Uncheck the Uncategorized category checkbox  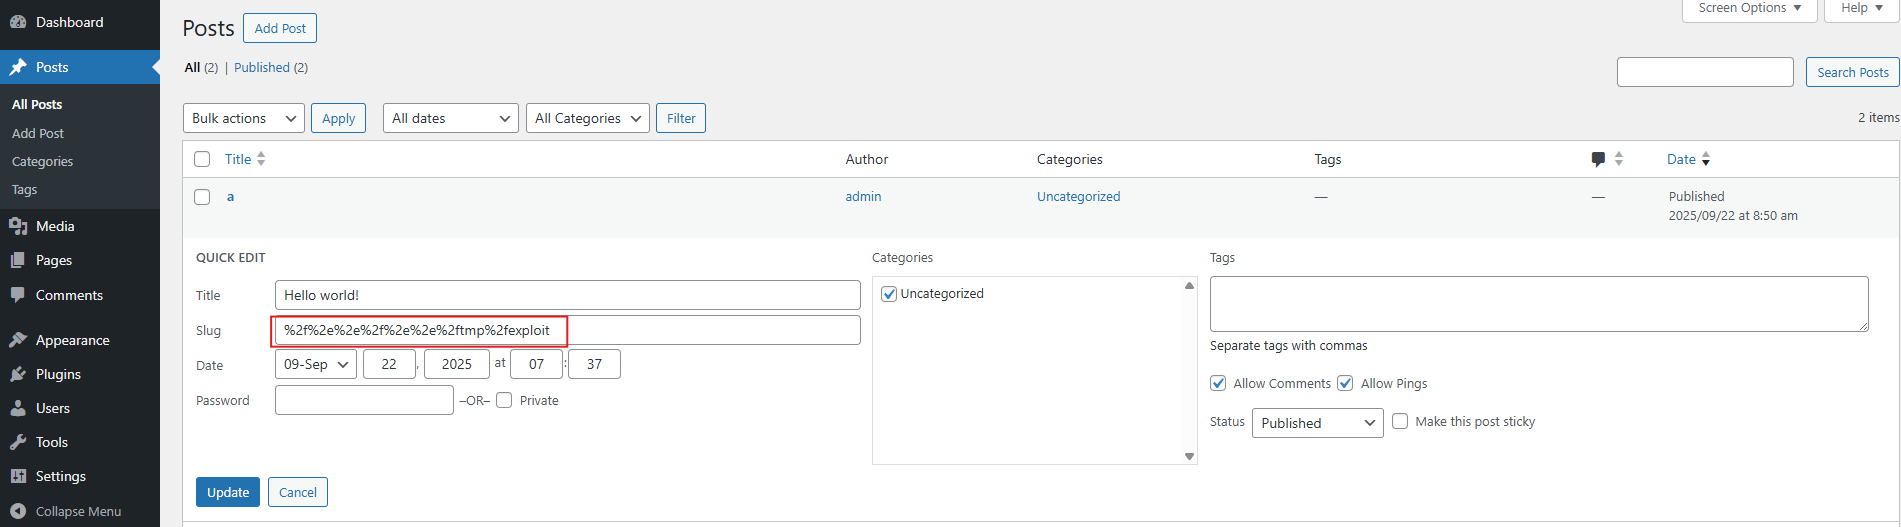click(889, 294)
